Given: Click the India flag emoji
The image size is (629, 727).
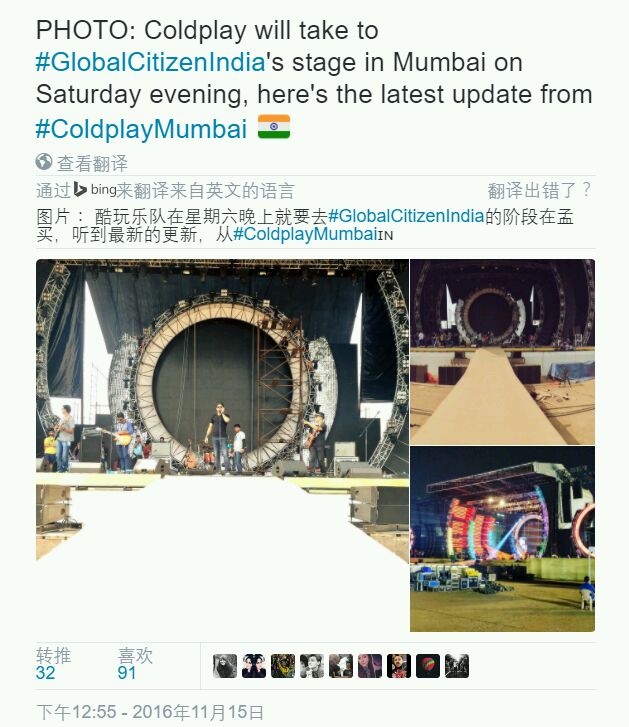Looking at the screenshot, I should click(x=274, y=127).
